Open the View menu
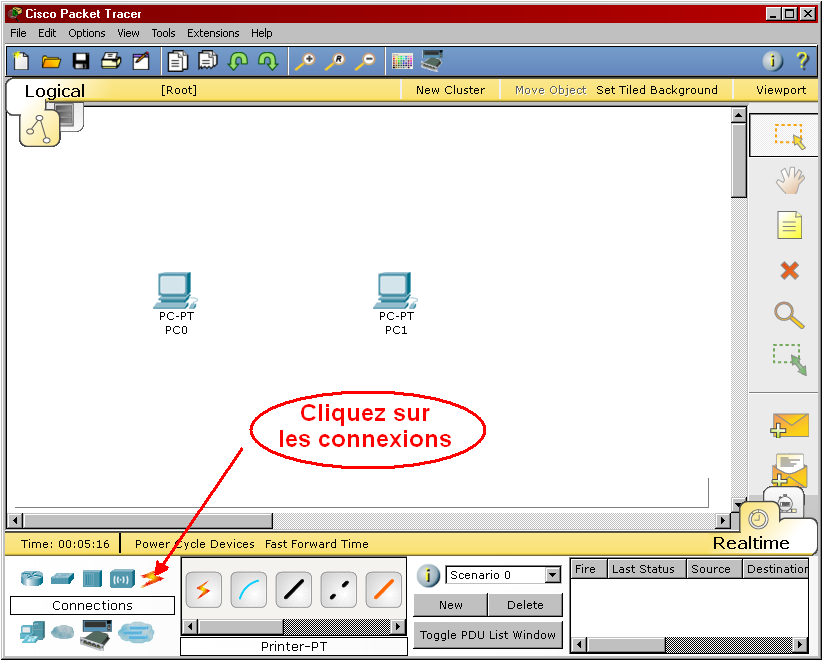Viewport: 824px width, 662px height. tap(128, 33)
